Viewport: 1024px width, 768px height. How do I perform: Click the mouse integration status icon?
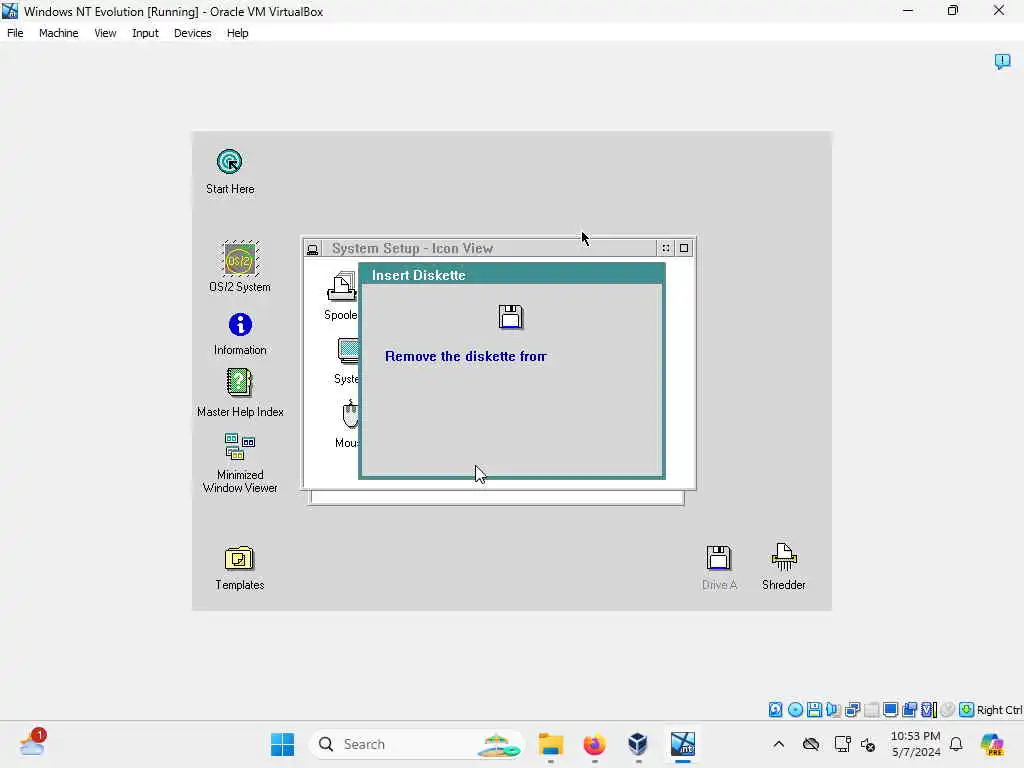(x=948, y=709)
